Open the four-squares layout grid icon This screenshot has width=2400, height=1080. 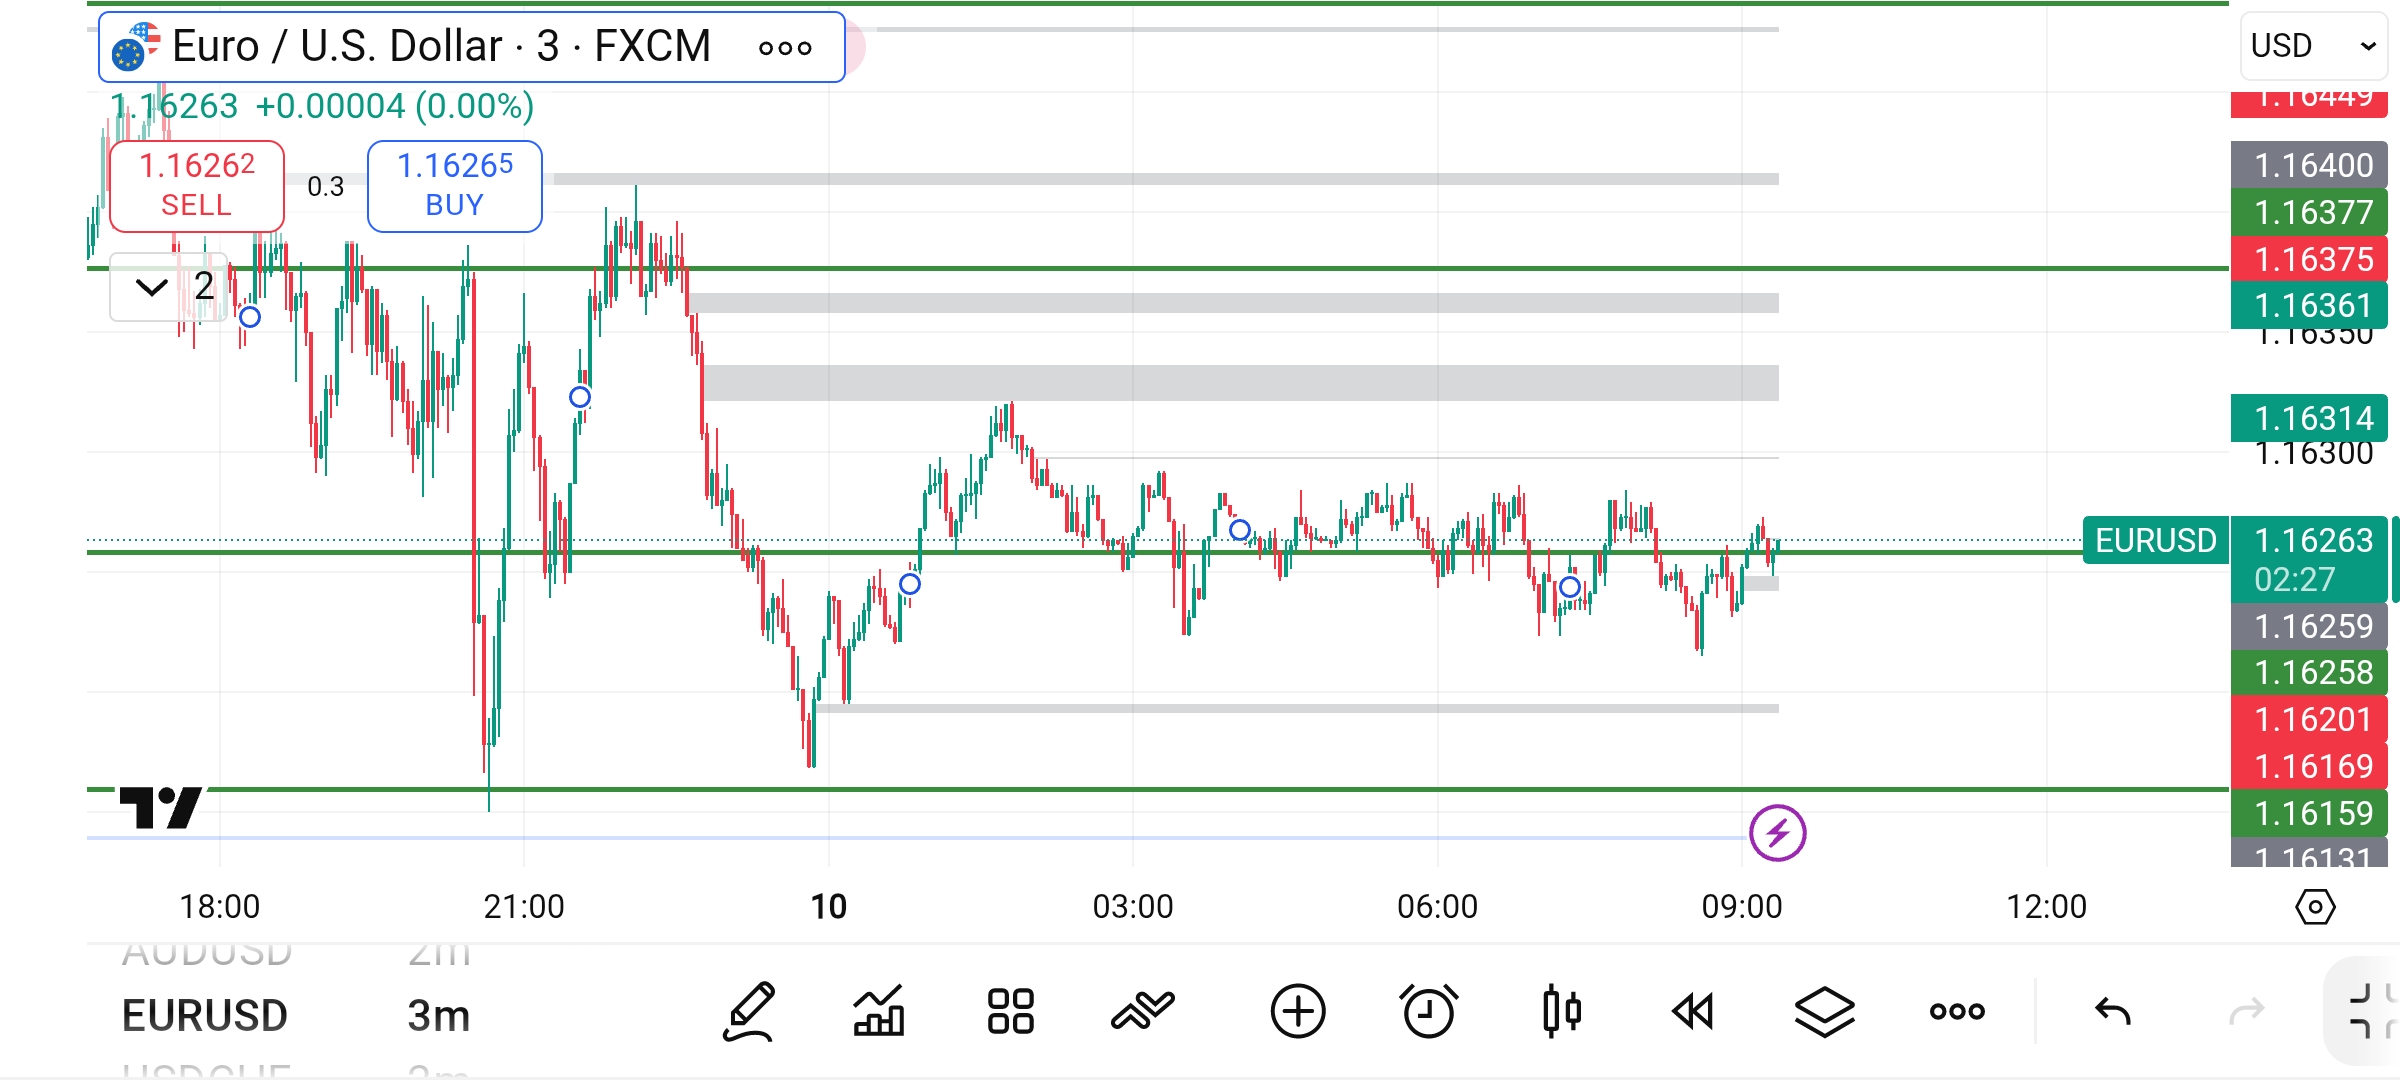[x=1010, y=1012]
